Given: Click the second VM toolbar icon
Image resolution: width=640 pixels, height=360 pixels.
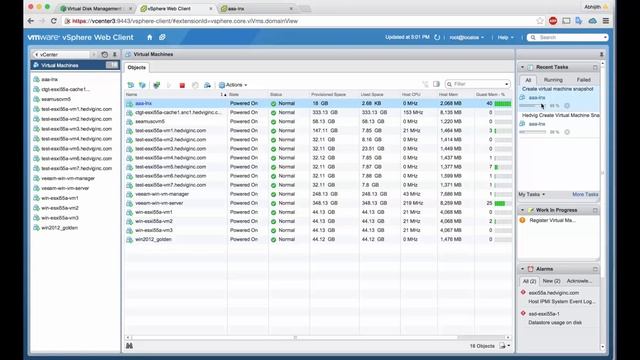Looking at the screenshot, I should pyautogui.click(x=142, y=85).
